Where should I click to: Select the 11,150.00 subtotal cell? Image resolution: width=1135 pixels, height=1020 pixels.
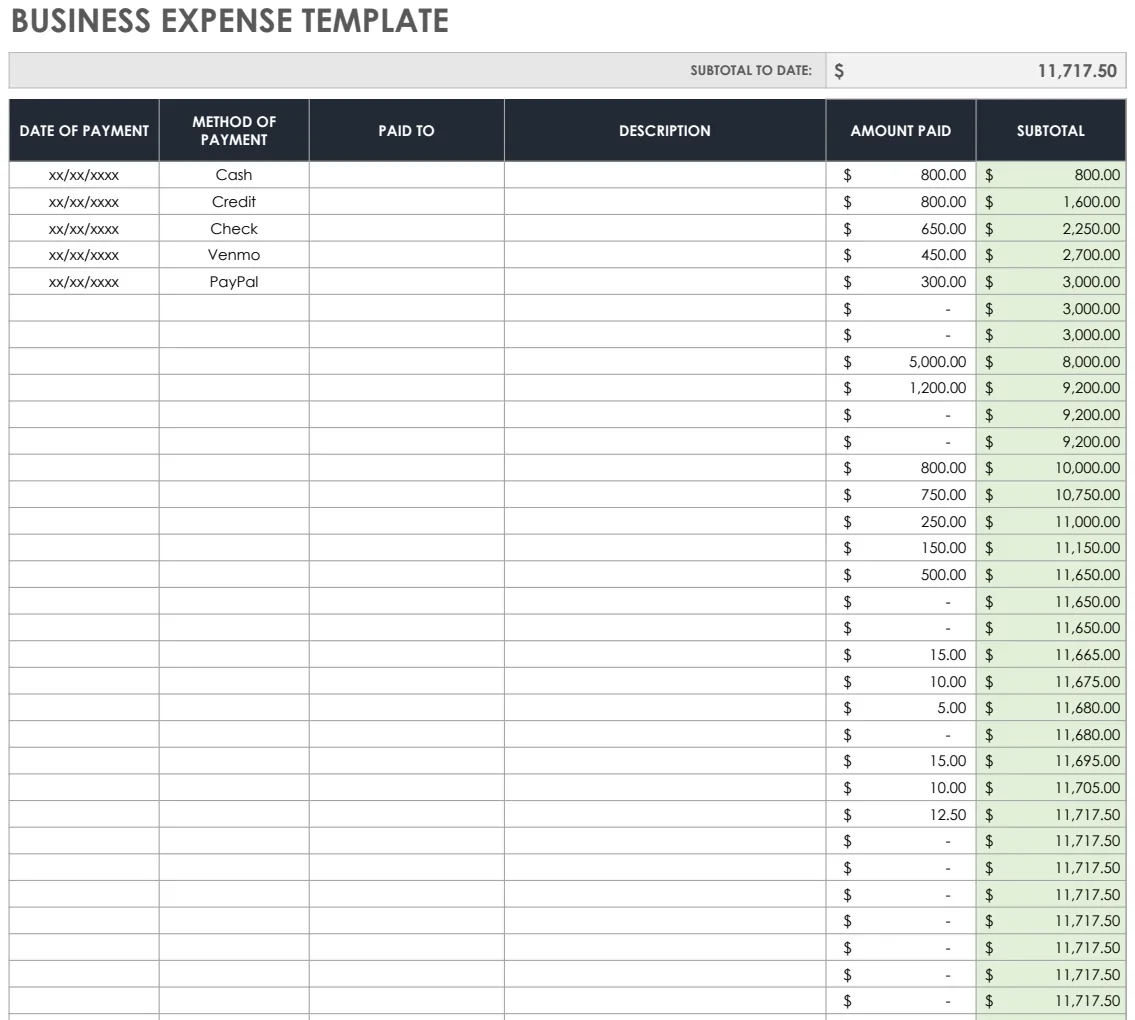[x=1050, y=548]
